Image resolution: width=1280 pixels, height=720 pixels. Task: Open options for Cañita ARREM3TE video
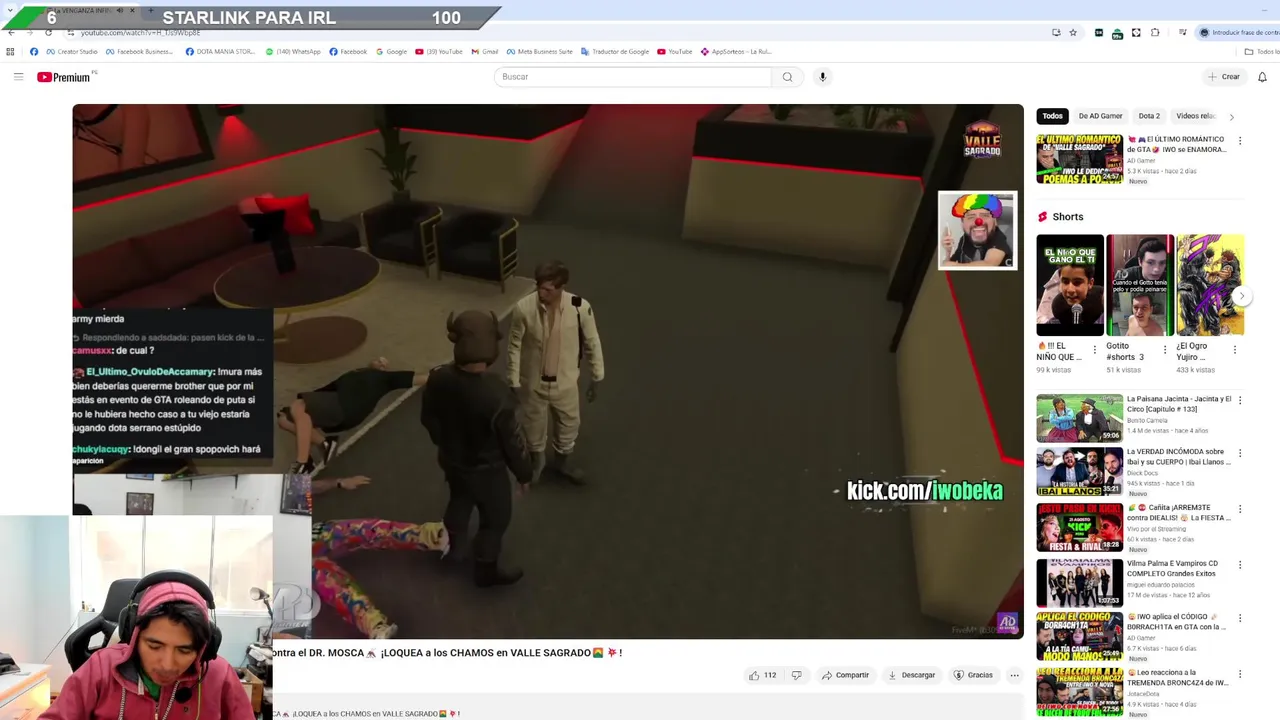click(1240, 510)
